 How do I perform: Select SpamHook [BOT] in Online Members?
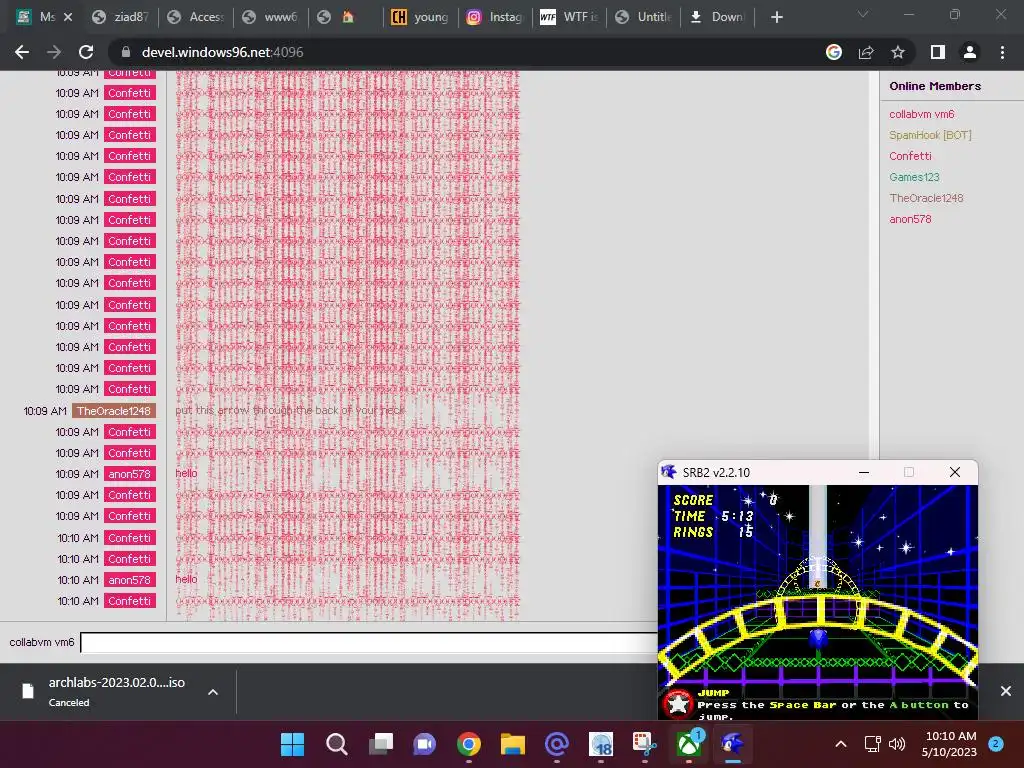click(x=930, y=135)
